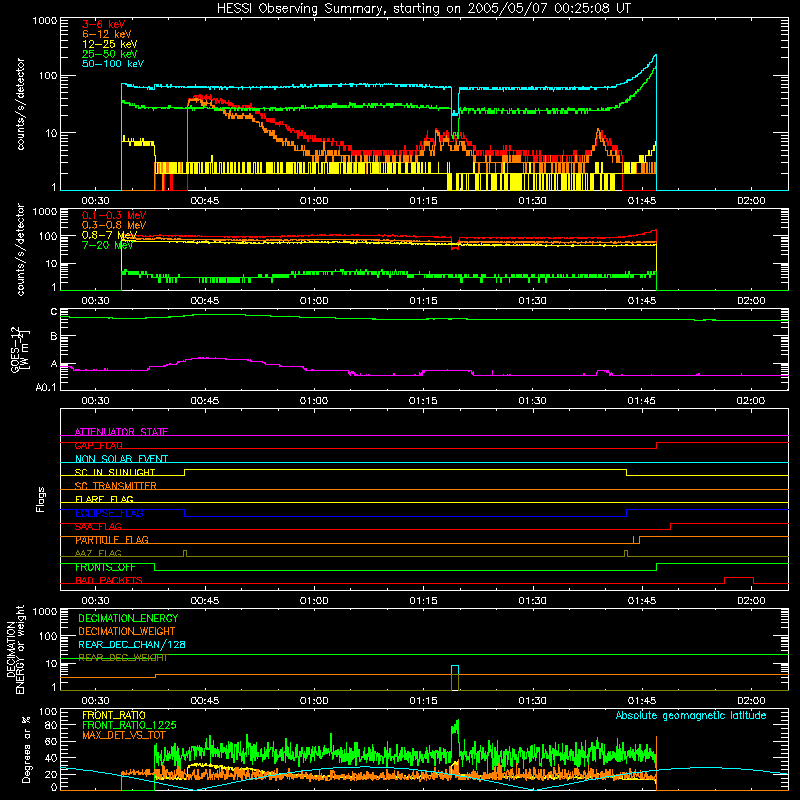Click the HESSI Observing Summary title text
Image resolution: width=800 pixels, height=800 pixels.
(x=423, y=8)
